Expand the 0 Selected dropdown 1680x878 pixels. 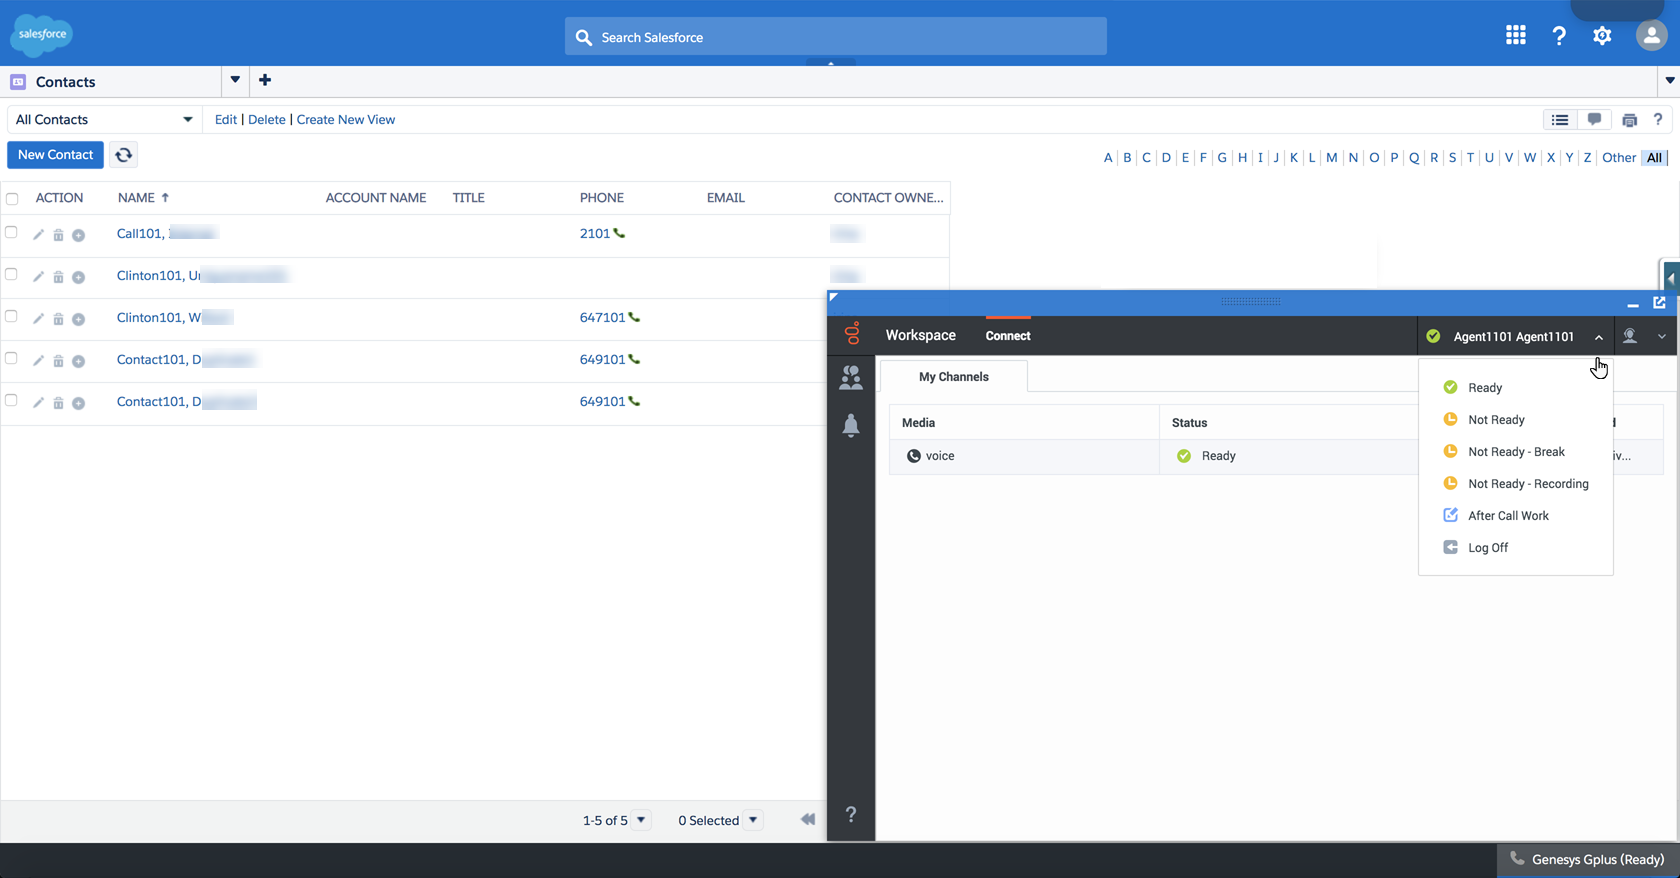[753, 820]
